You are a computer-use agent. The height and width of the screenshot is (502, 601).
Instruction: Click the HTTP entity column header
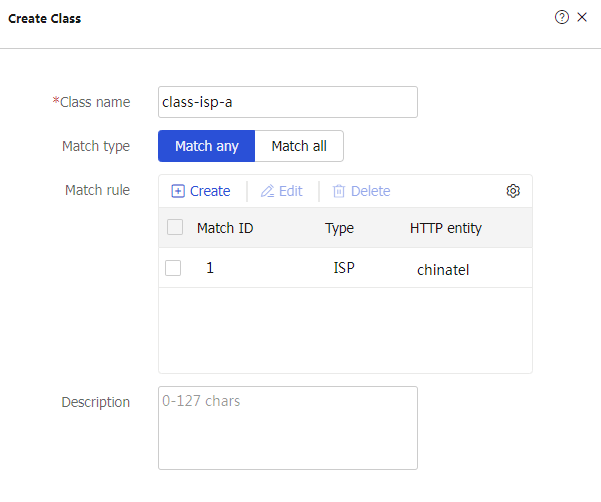pos(446,228)
